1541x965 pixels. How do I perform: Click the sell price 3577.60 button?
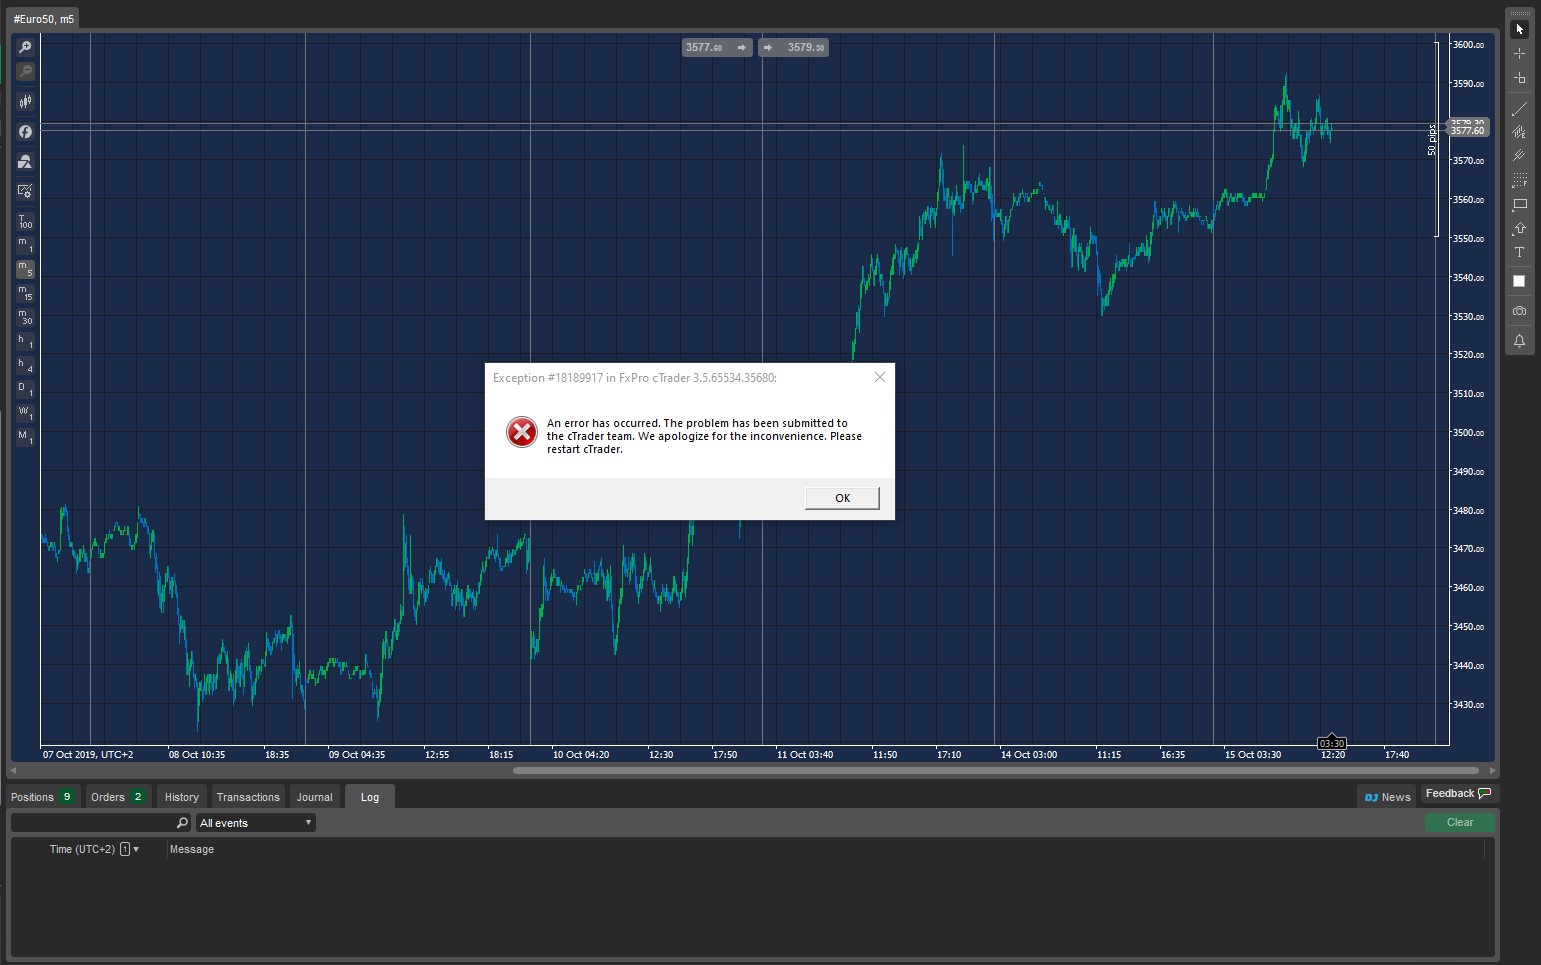point(717,47)
